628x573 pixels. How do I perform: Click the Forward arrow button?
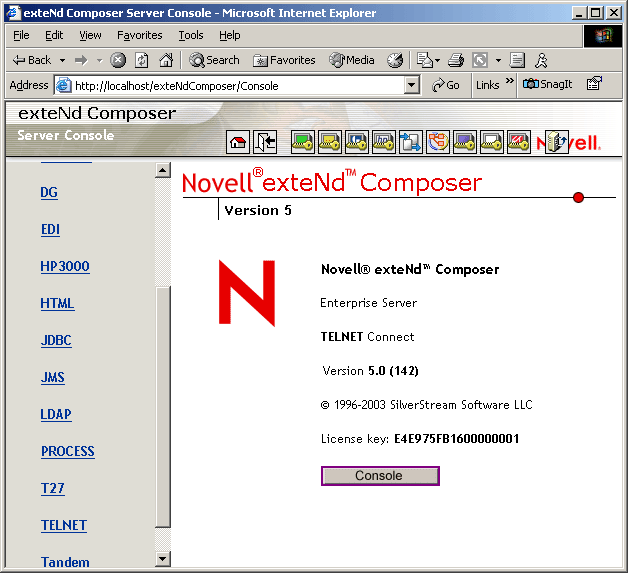tap(81, 60)
